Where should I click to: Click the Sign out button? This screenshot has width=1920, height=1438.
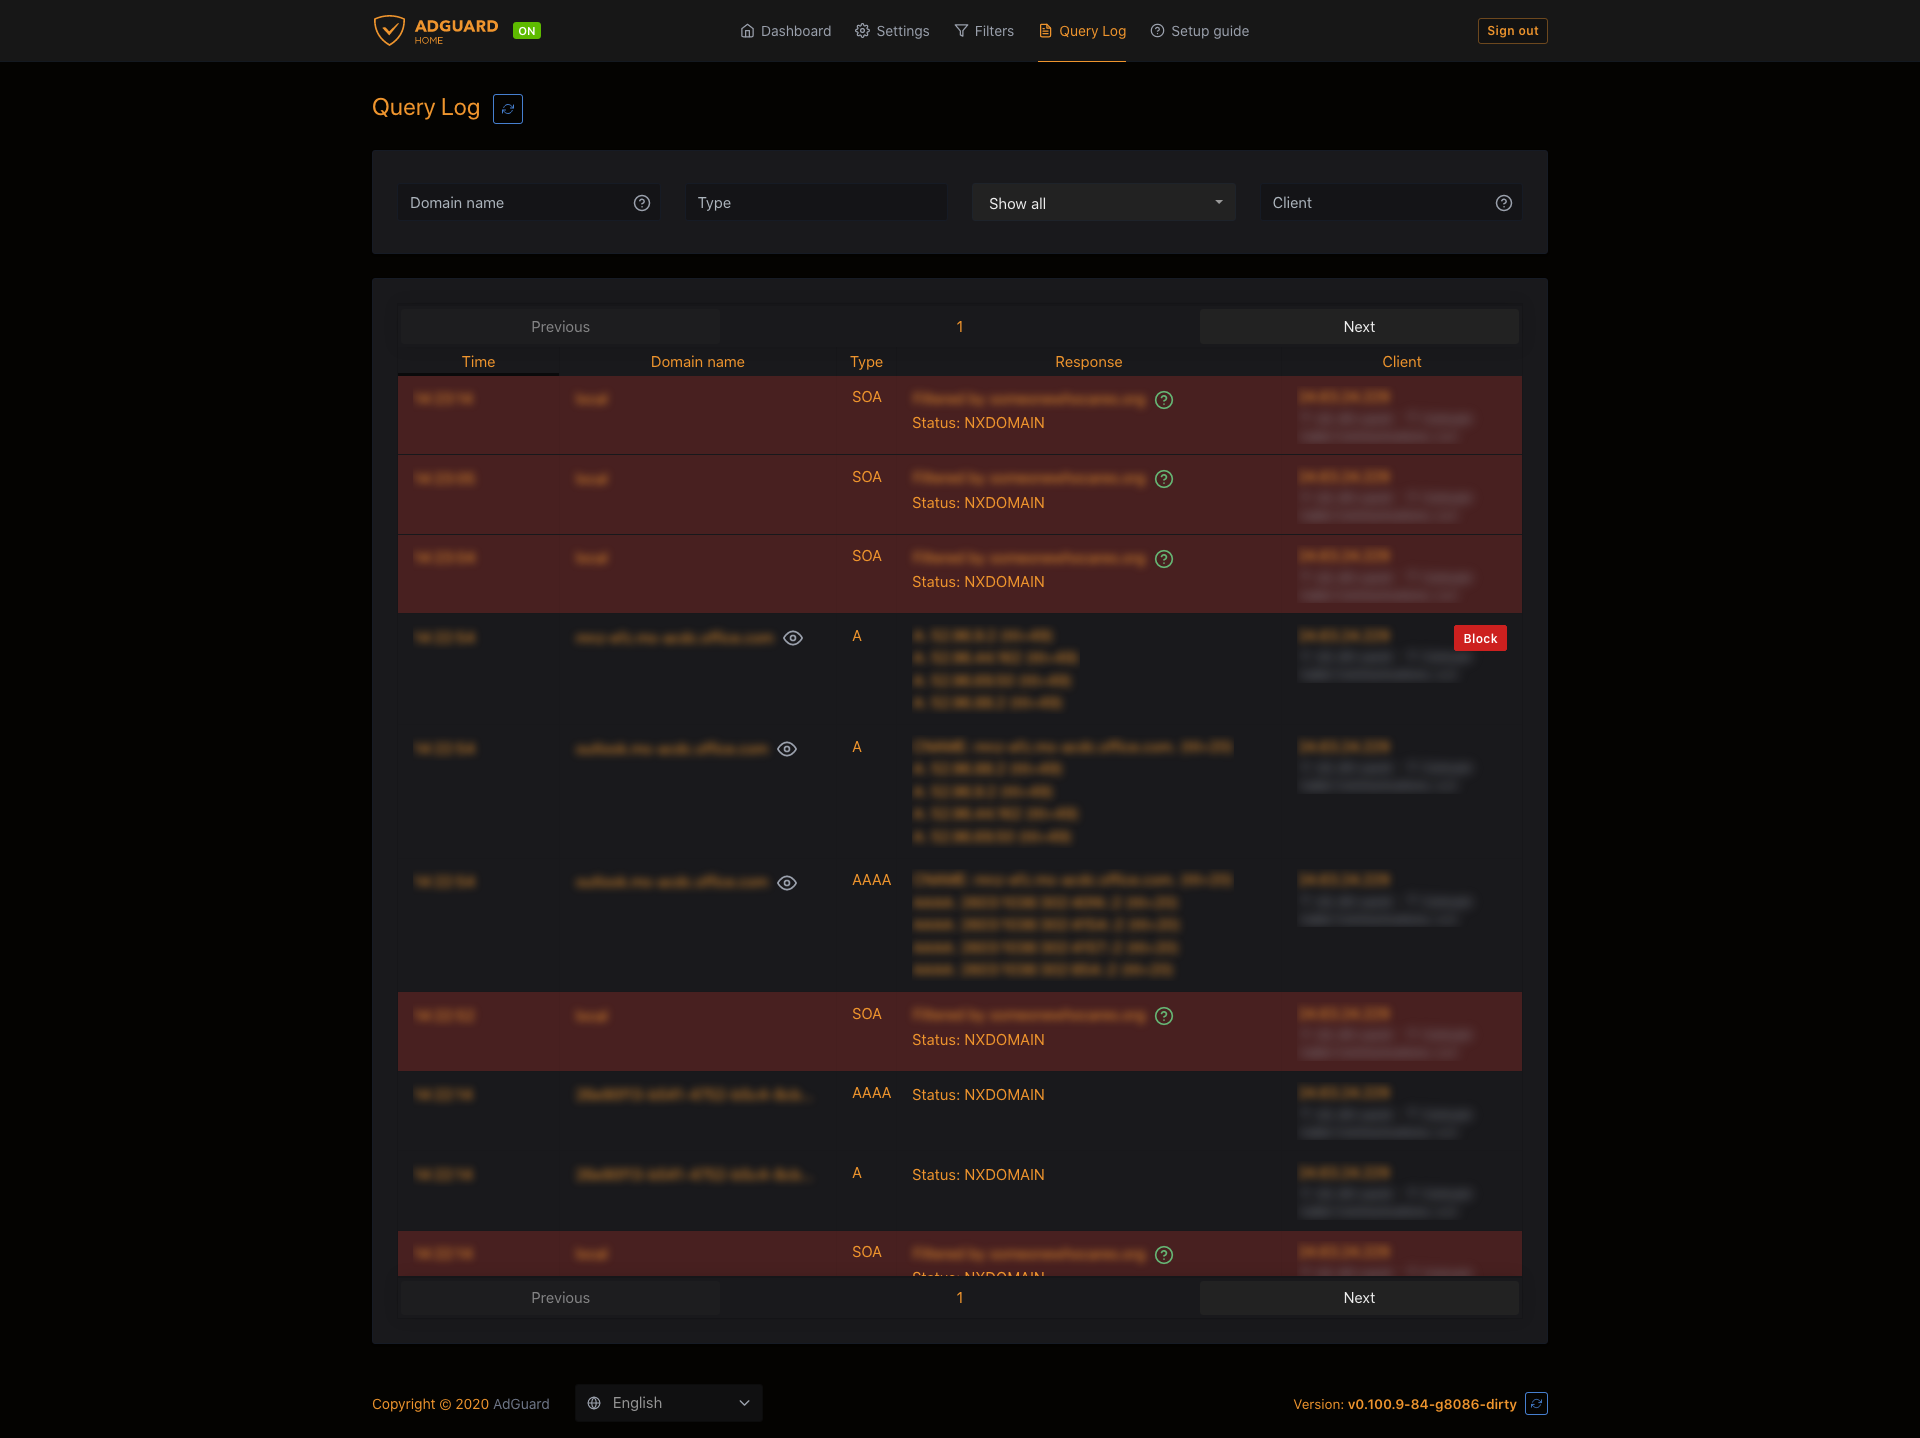1512,31
